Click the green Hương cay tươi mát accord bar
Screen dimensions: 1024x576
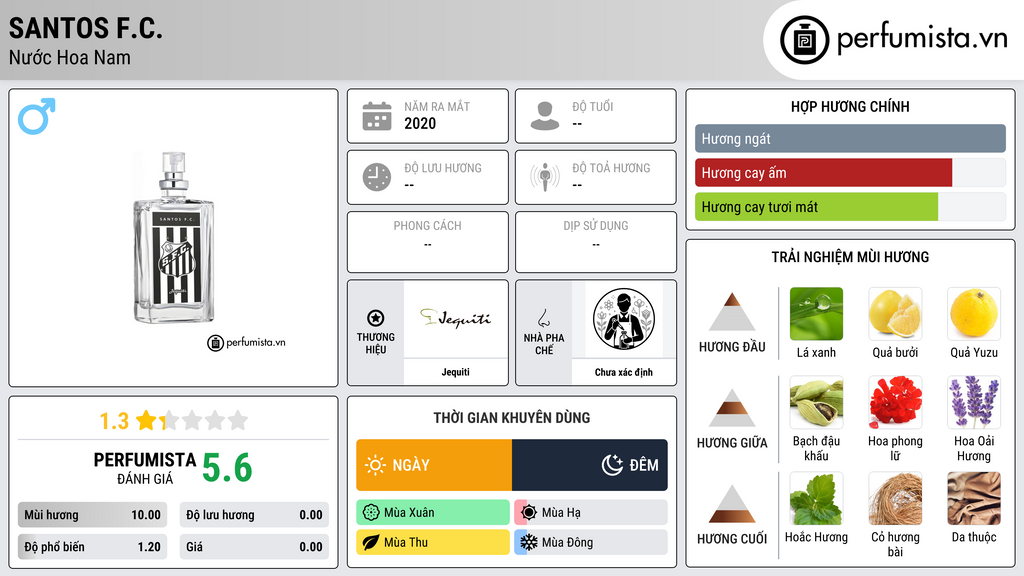(x=816, y=207)
